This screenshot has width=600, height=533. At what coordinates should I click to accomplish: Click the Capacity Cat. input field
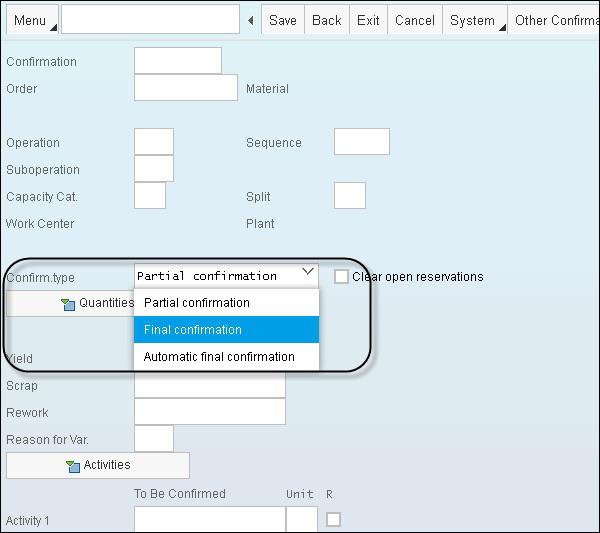click(150, 196)
